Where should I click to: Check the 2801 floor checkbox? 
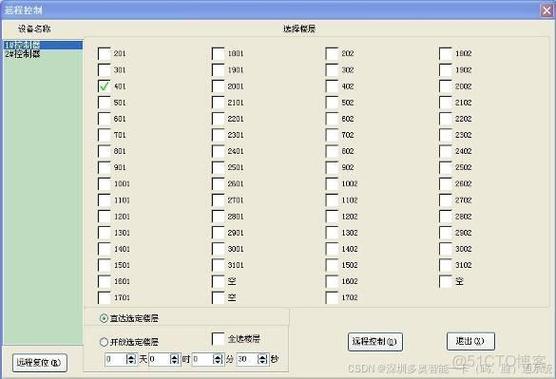coord(218,217)
